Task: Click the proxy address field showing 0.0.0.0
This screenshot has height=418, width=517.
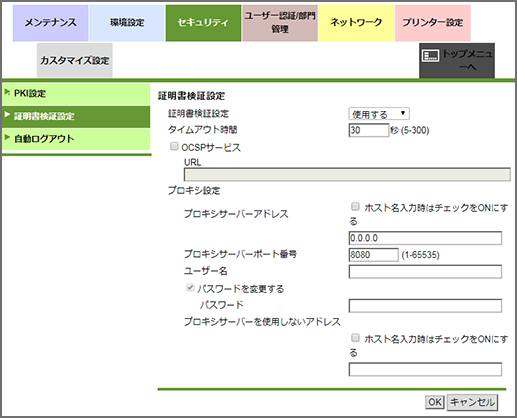Action: pyautogui.click(x=425, y=238)
